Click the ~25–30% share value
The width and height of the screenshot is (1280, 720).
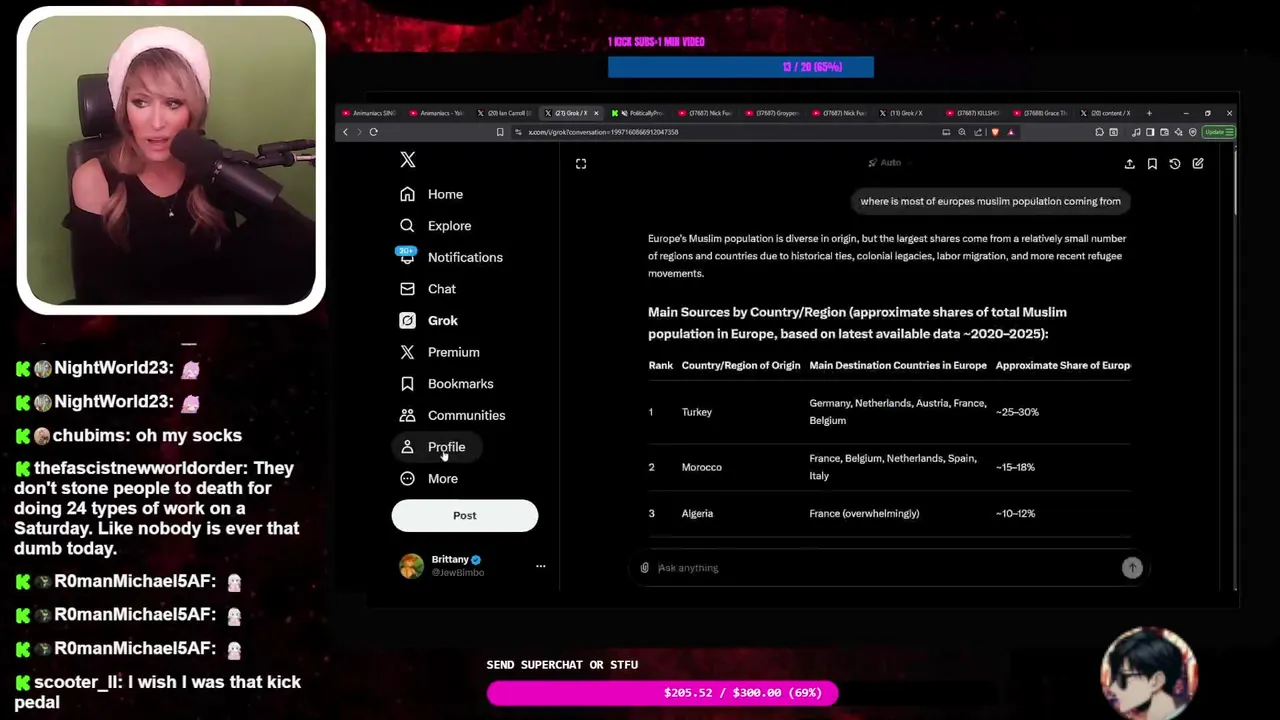(1017, 412)
